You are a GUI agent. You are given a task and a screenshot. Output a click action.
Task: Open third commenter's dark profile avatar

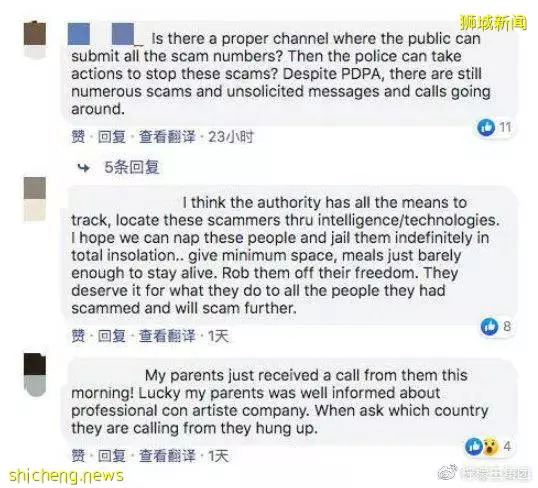(x=35, y=374)
